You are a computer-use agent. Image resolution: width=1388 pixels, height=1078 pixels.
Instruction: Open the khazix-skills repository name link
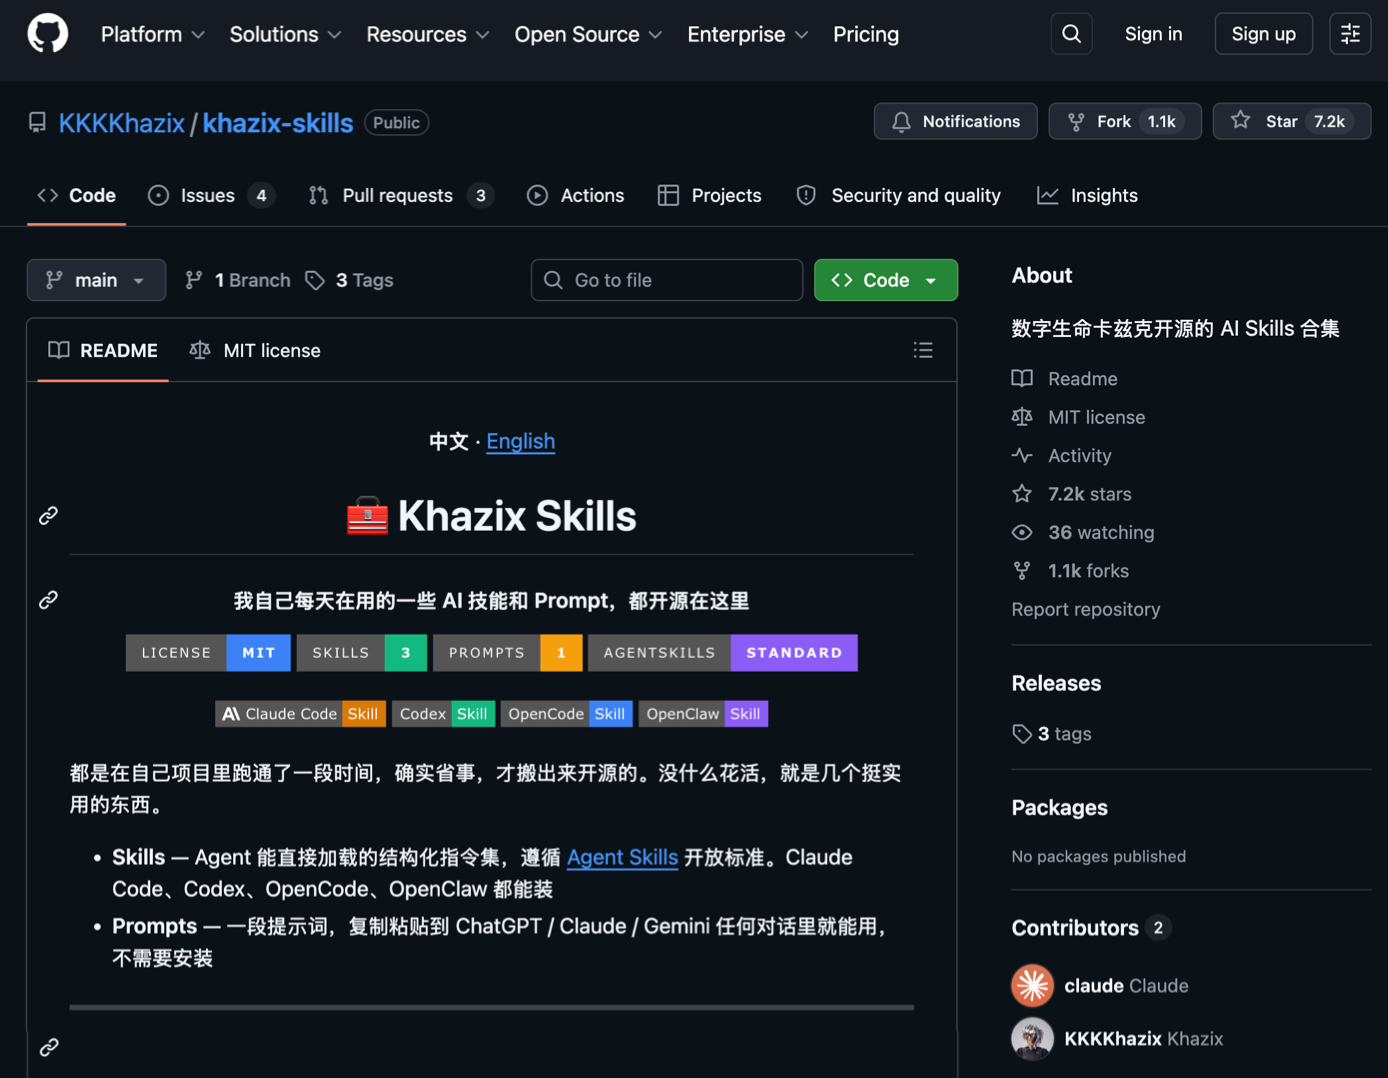[278, 123]
